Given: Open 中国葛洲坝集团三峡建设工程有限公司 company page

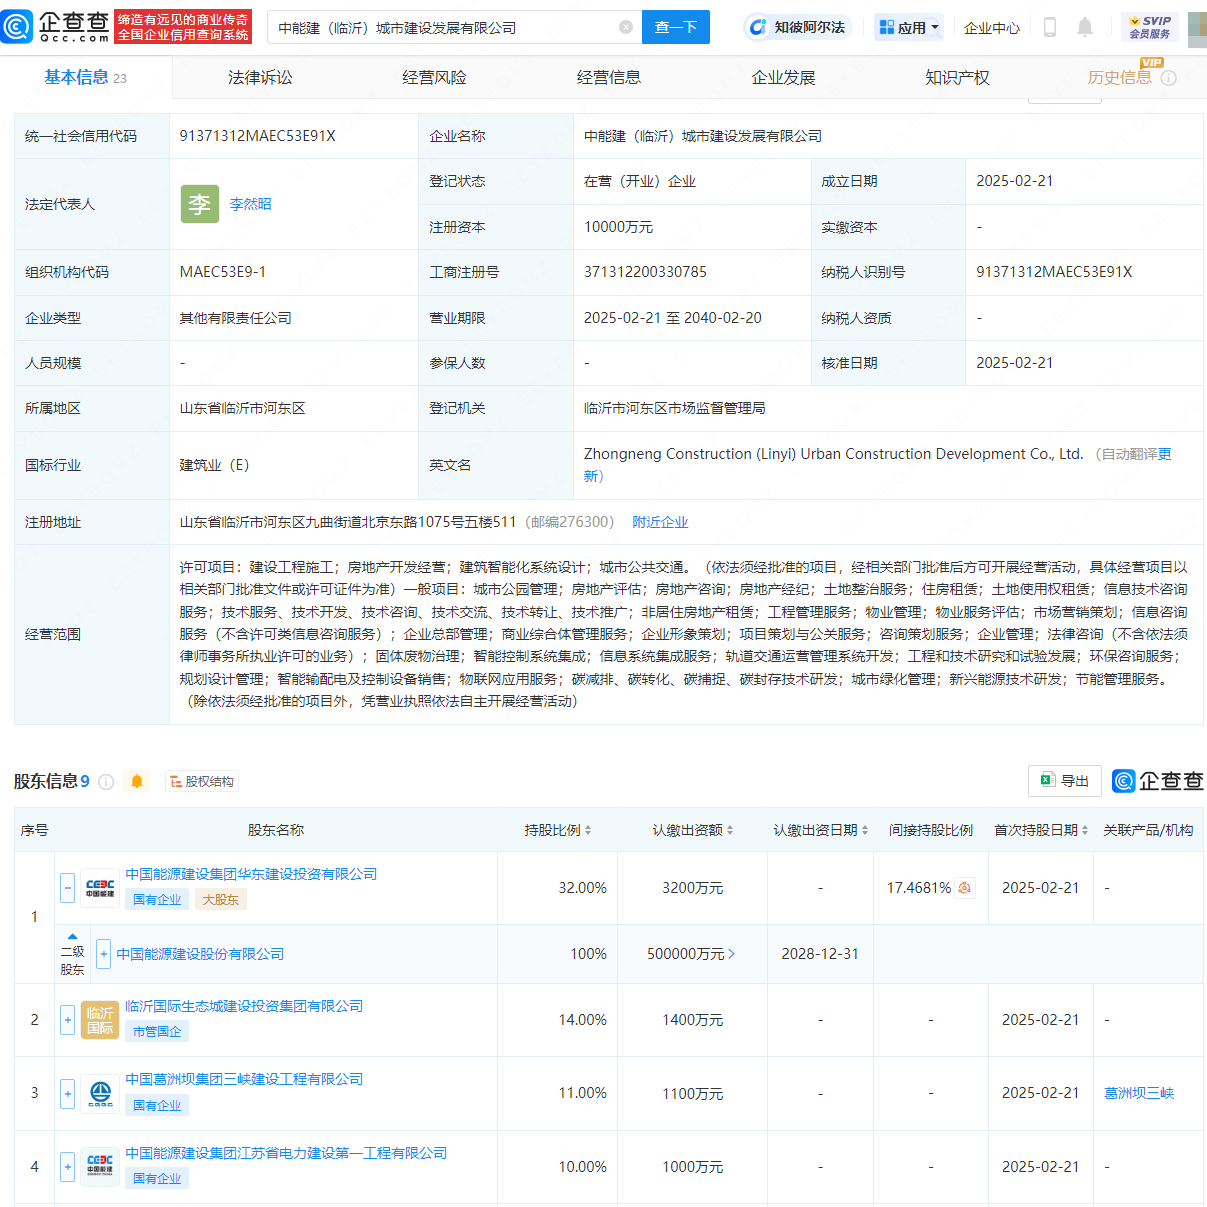Looking at the screenshot, I should tap(244, 1079).
